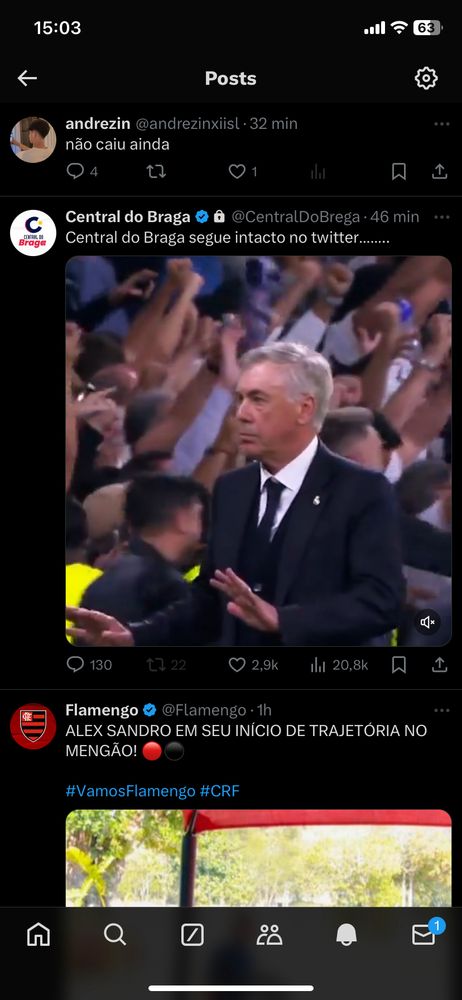This screenshot has height=1000, width=462.
Task: Open the Flamengo profile avatar
Action: [x=33, y=726]
